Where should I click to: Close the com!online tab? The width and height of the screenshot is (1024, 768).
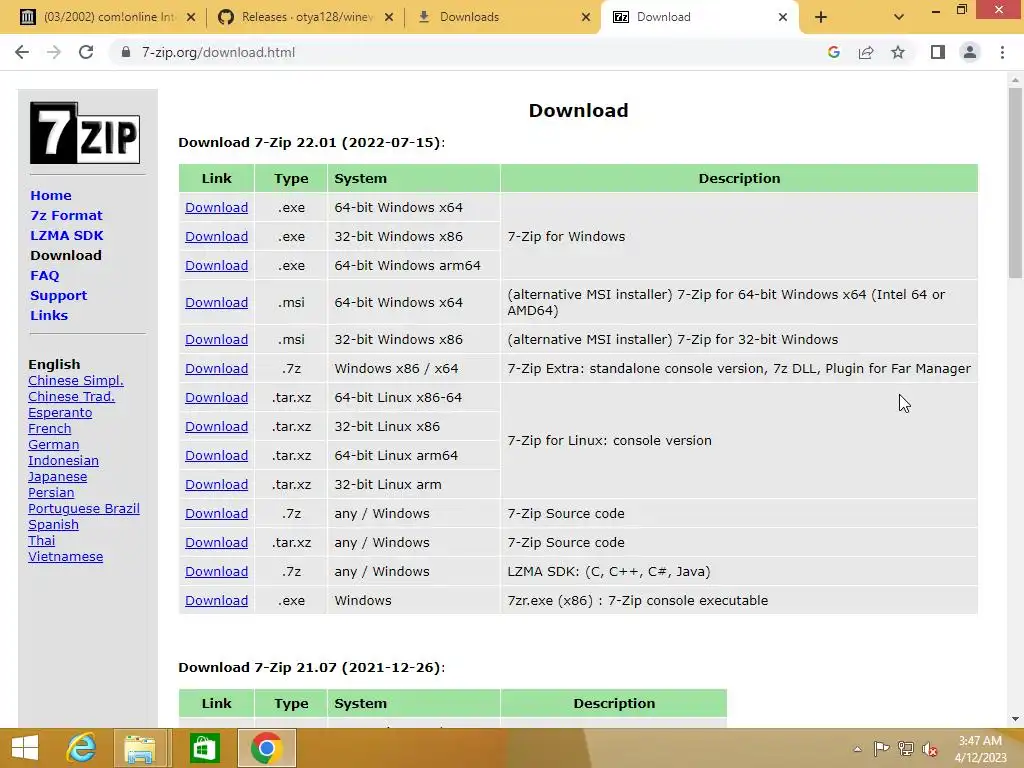[191, 18]
